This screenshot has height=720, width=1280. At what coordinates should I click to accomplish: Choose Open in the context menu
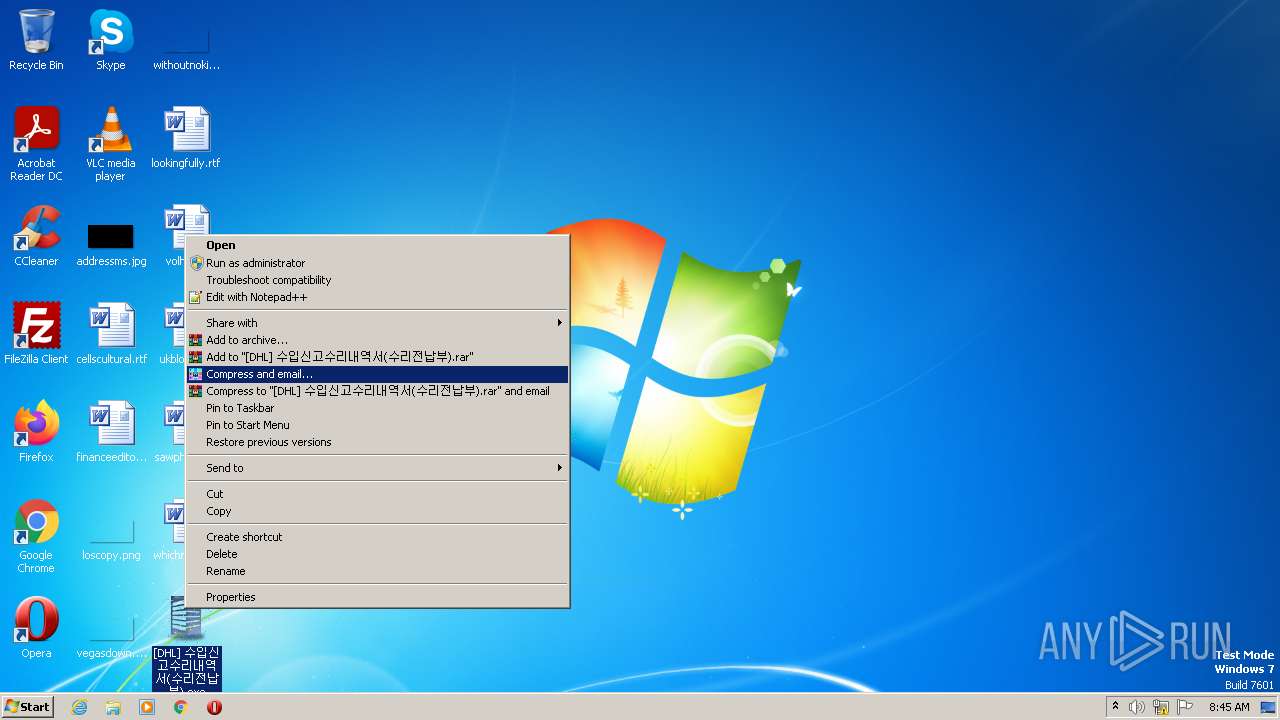[x=378, y=245]
